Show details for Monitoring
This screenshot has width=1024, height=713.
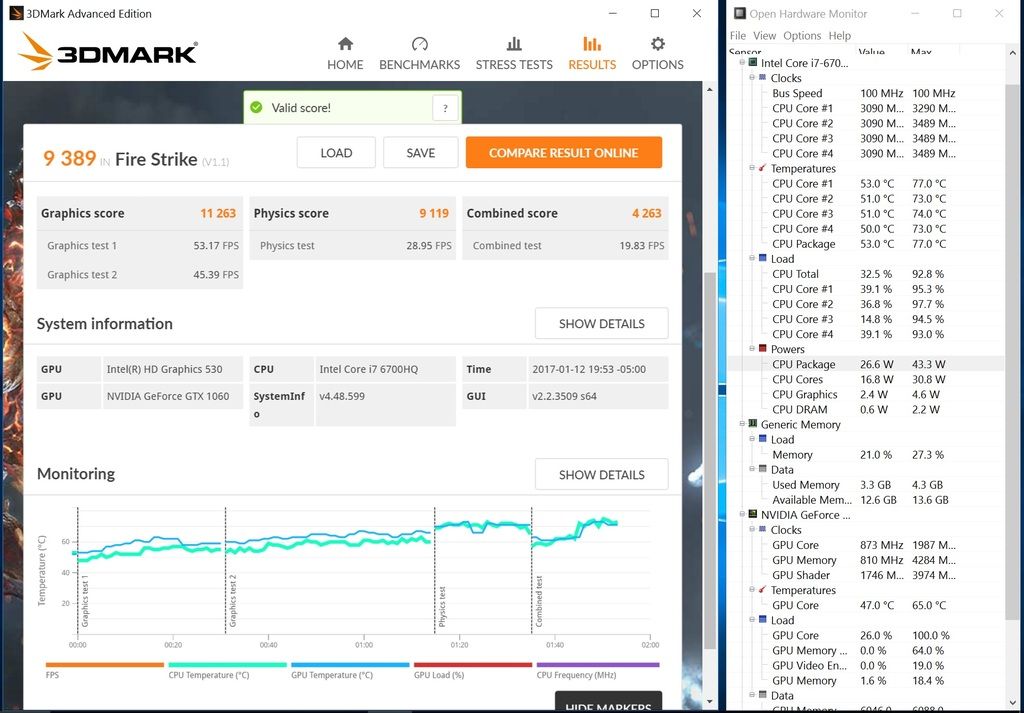click(x=601, y=475)
